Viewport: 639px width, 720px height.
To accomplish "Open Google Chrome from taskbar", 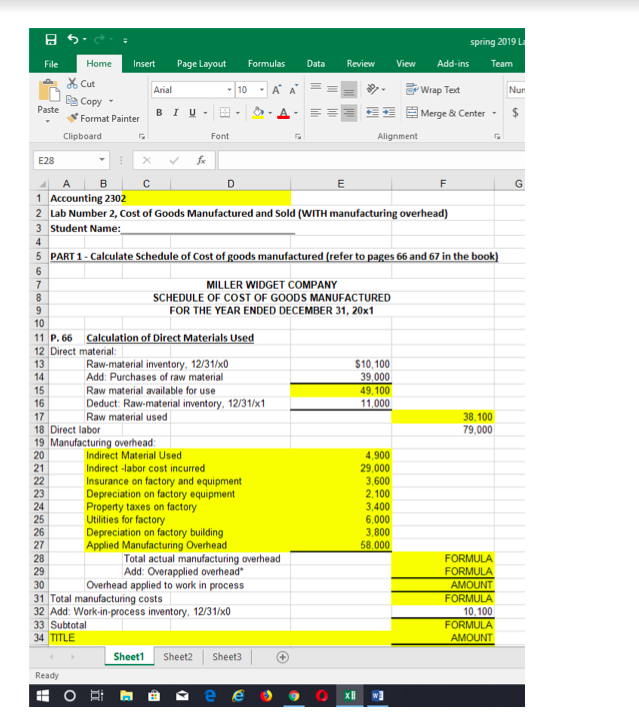I will click(x=294, y=696).
